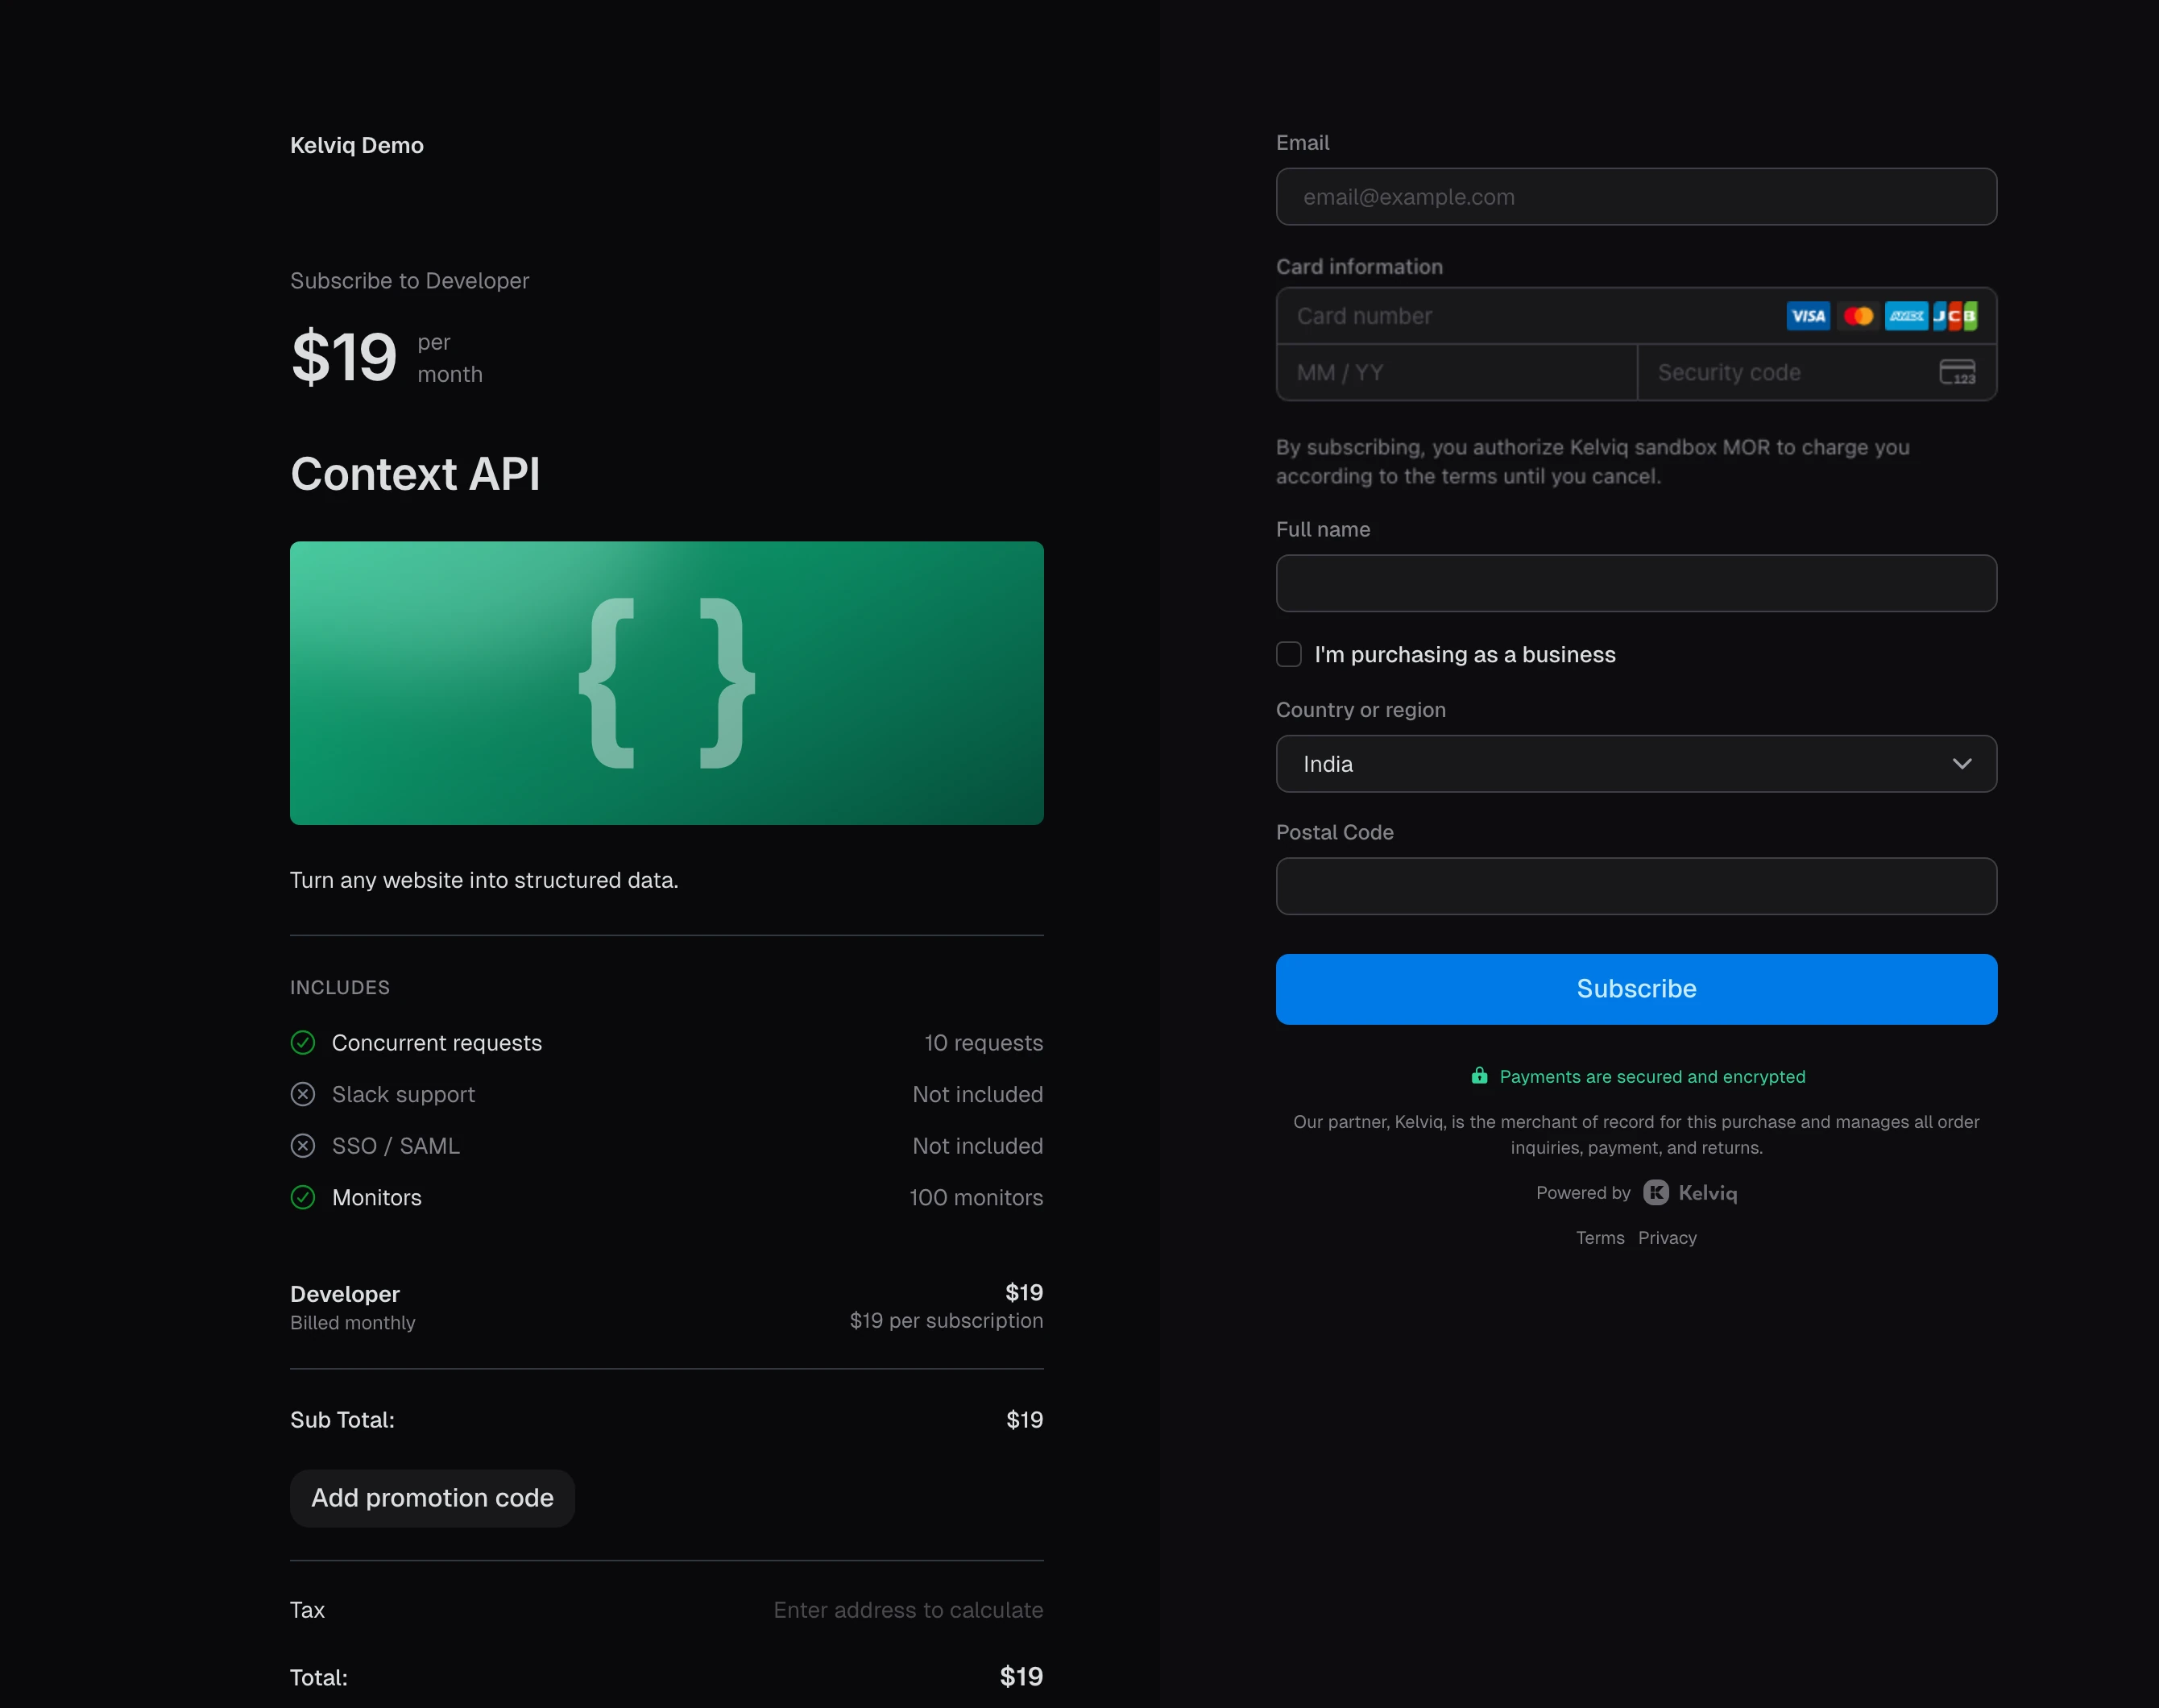Open the Terms link

tap(1600, 1238)
